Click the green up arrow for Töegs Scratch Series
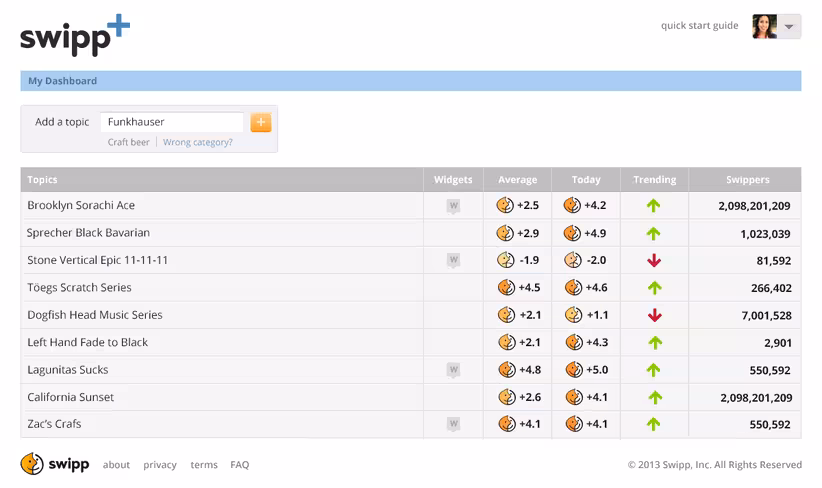 [654, 288]
